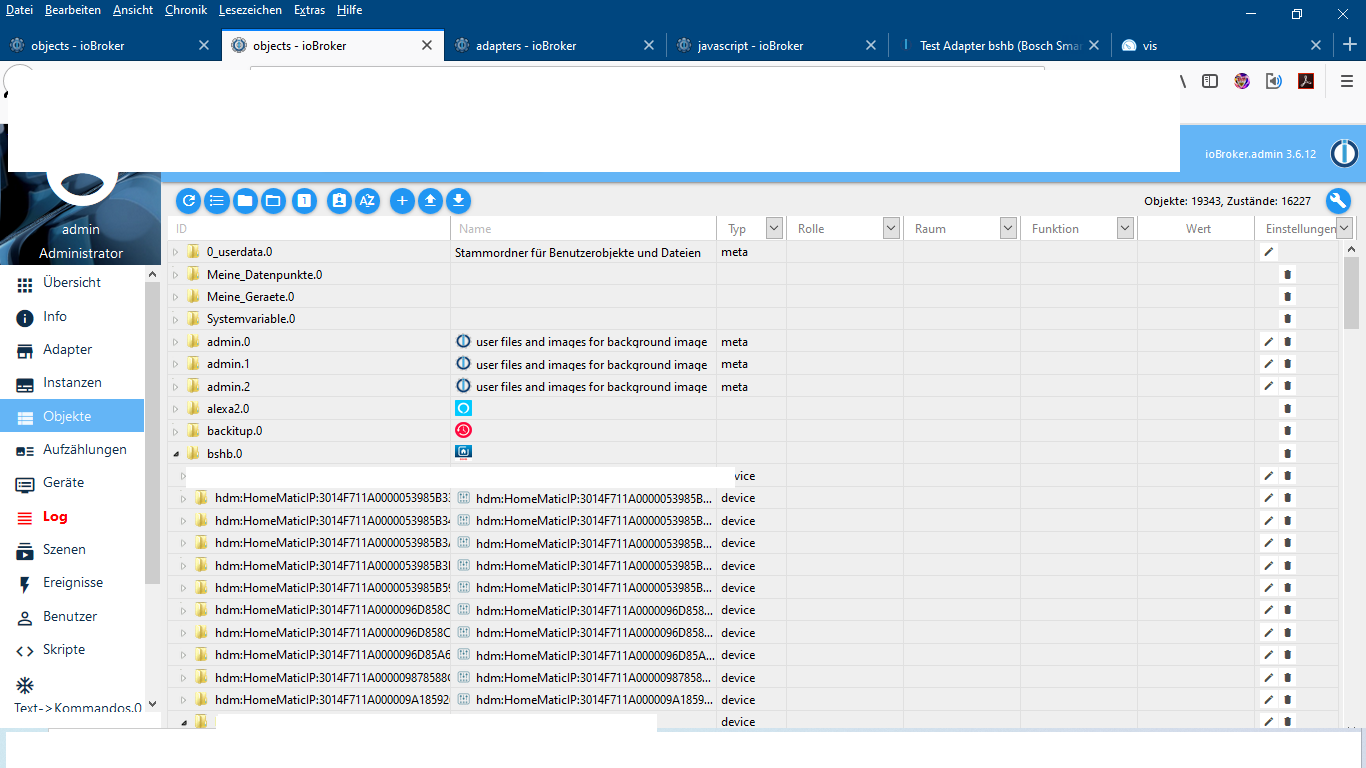Open the Übersicht sidebar page
The image size is (1366, 768).
tap(72, 283)
